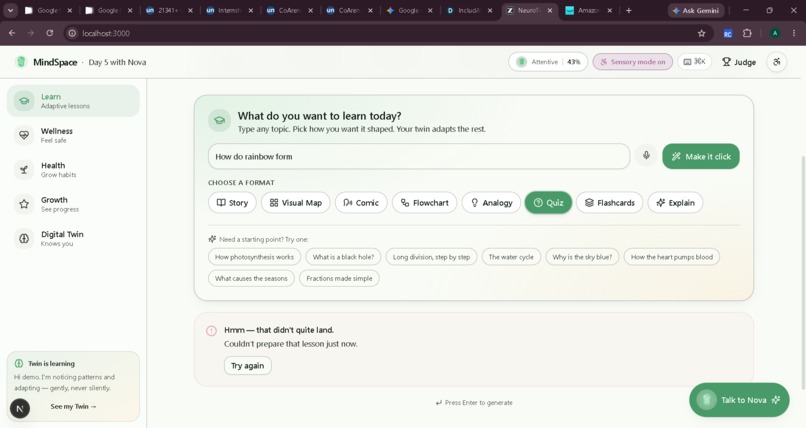Choose 'What causes the seasons' suggestion
The image size is (806, 428).
(x=251, y=278)
